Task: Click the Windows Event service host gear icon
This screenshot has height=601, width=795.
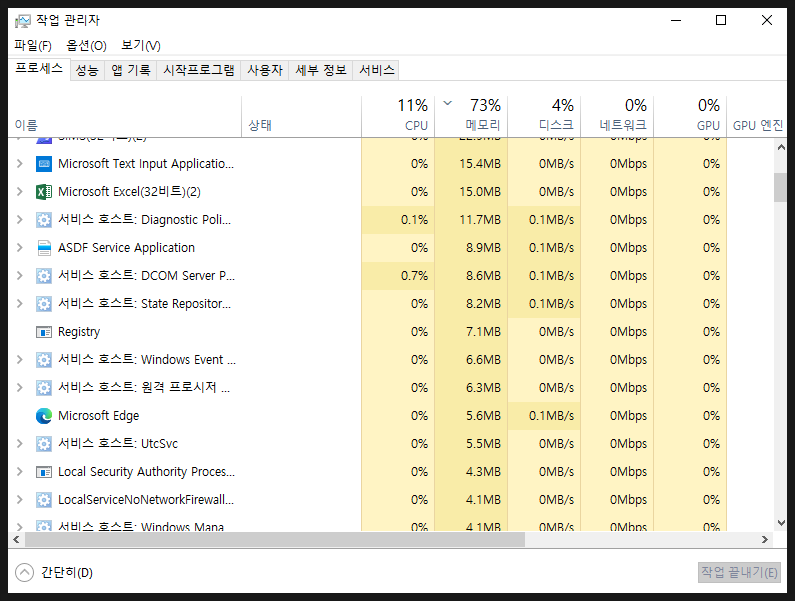Action: (x=44, y=360)
